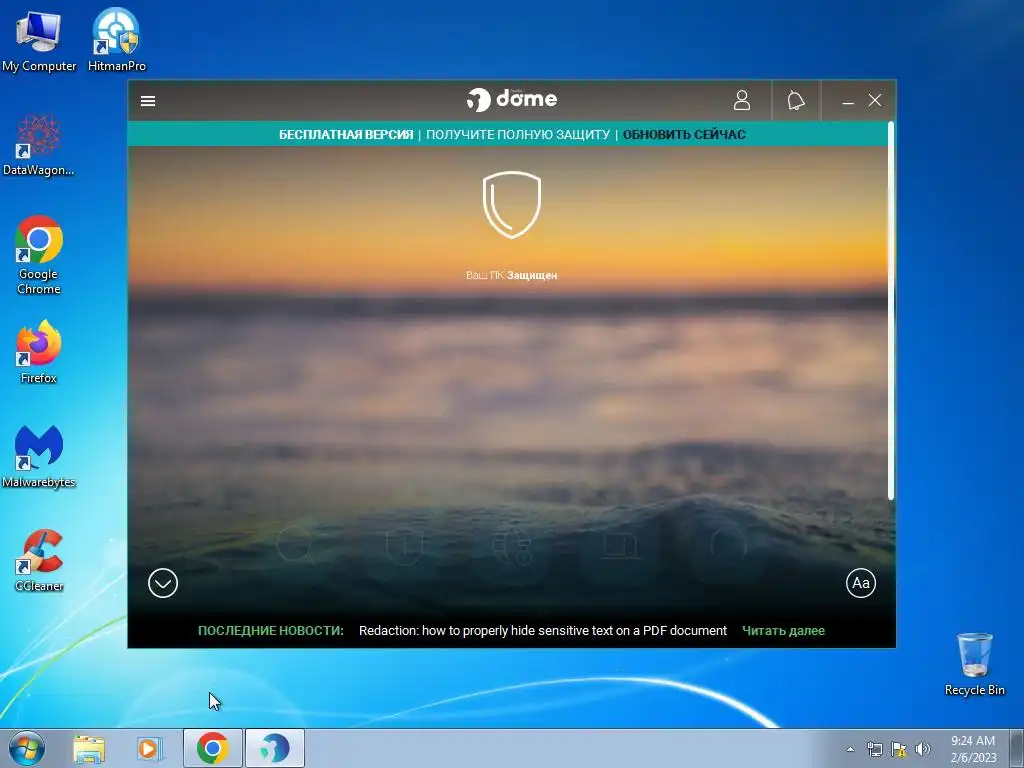This screenshot has height=768, width=1024.
Task: Open the notifications bell in Dome
Action: click(795, 101)
